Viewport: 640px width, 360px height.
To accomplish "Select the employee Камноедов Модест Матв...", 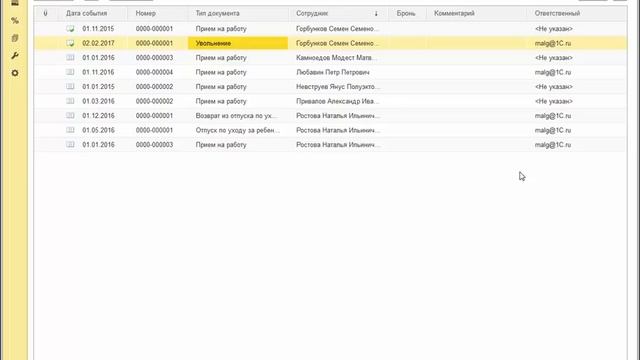I will pyautogui.click(x=336, y=58).
